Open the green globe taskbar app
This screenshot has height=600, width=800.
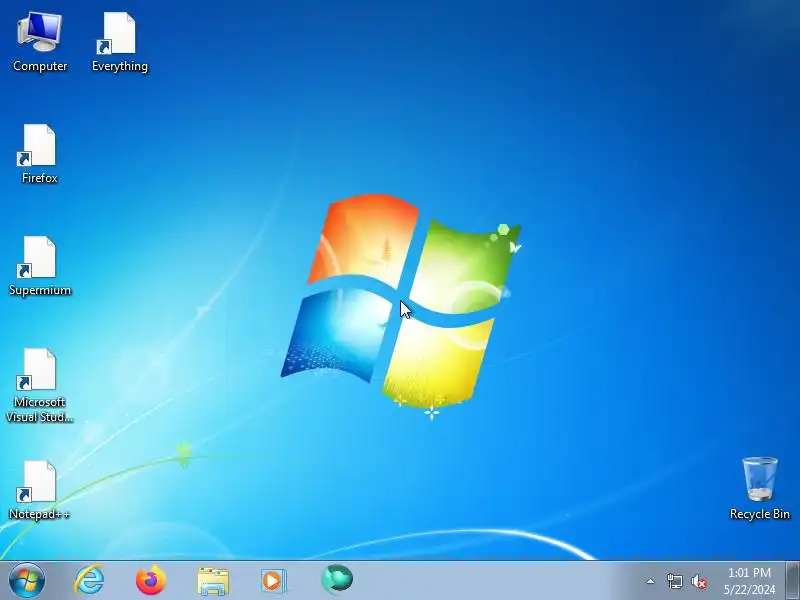337,580
